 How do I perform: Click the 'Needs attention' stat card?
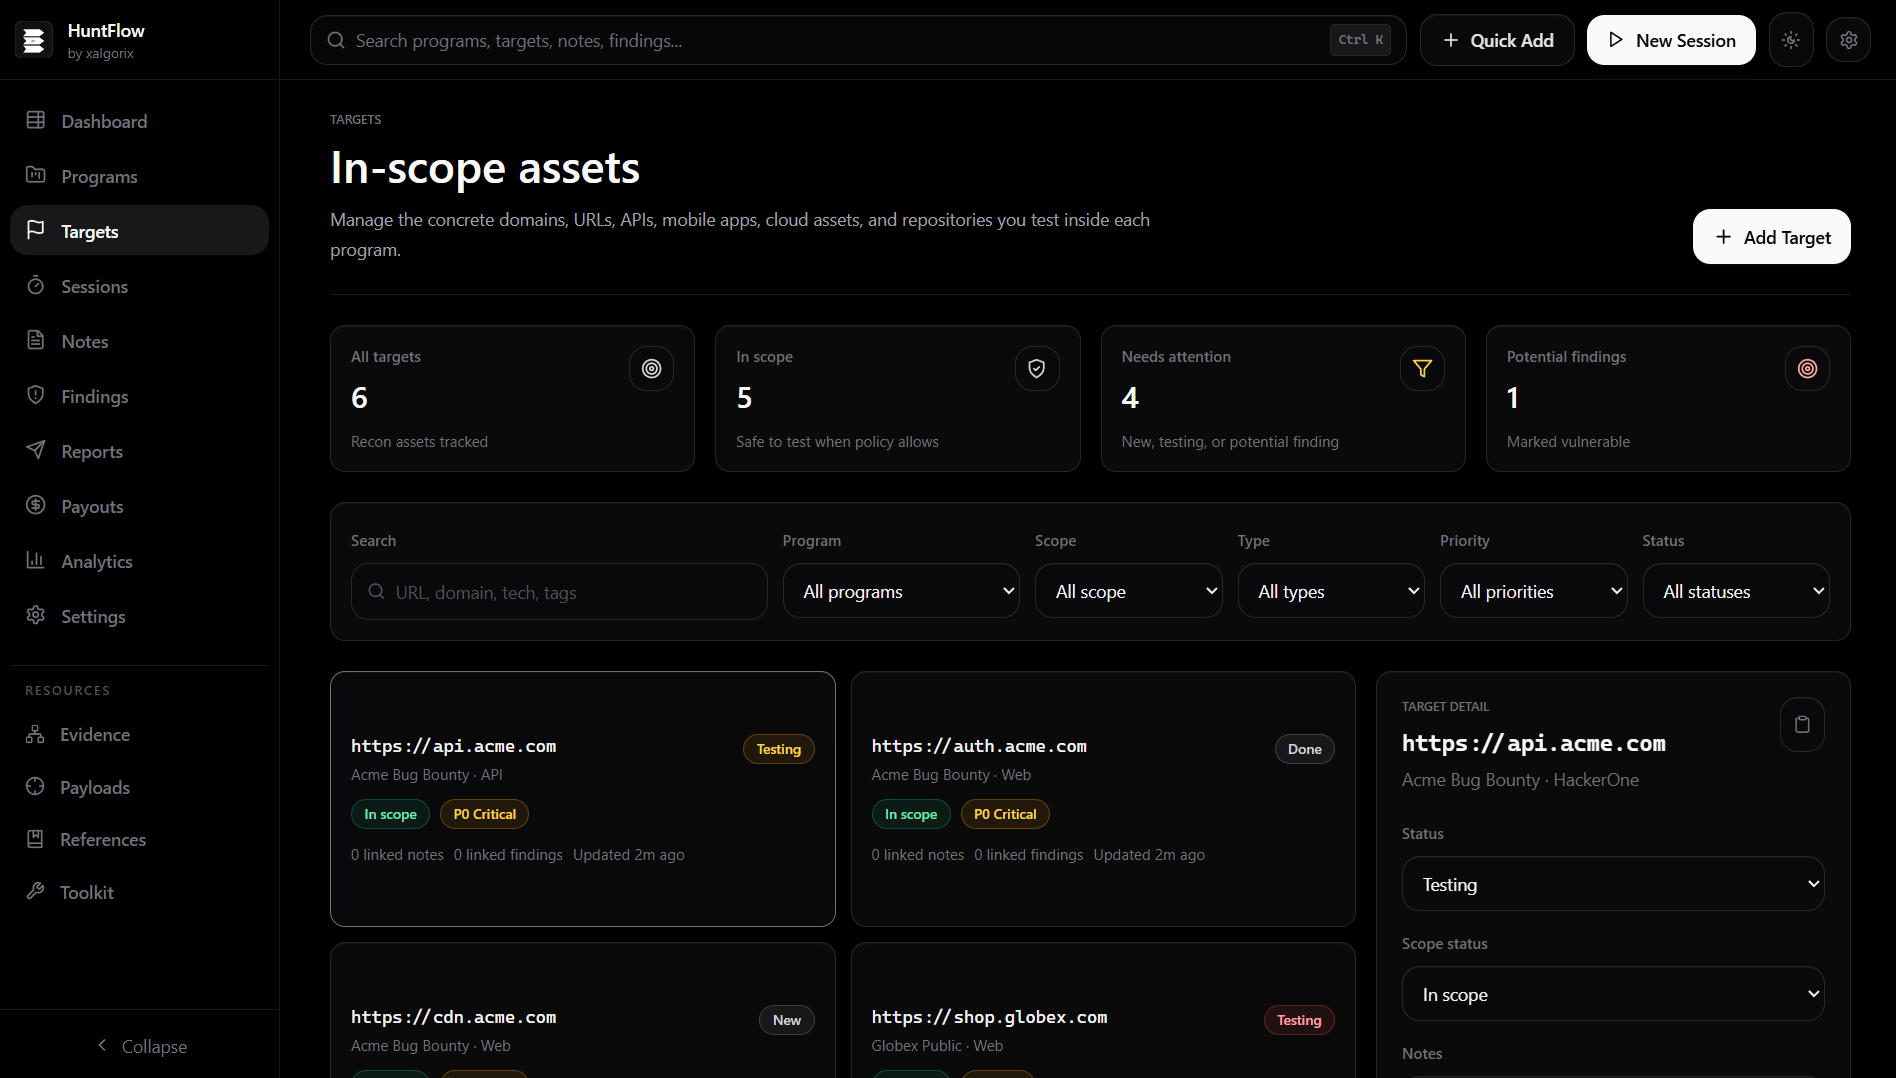click(1283, 398)
